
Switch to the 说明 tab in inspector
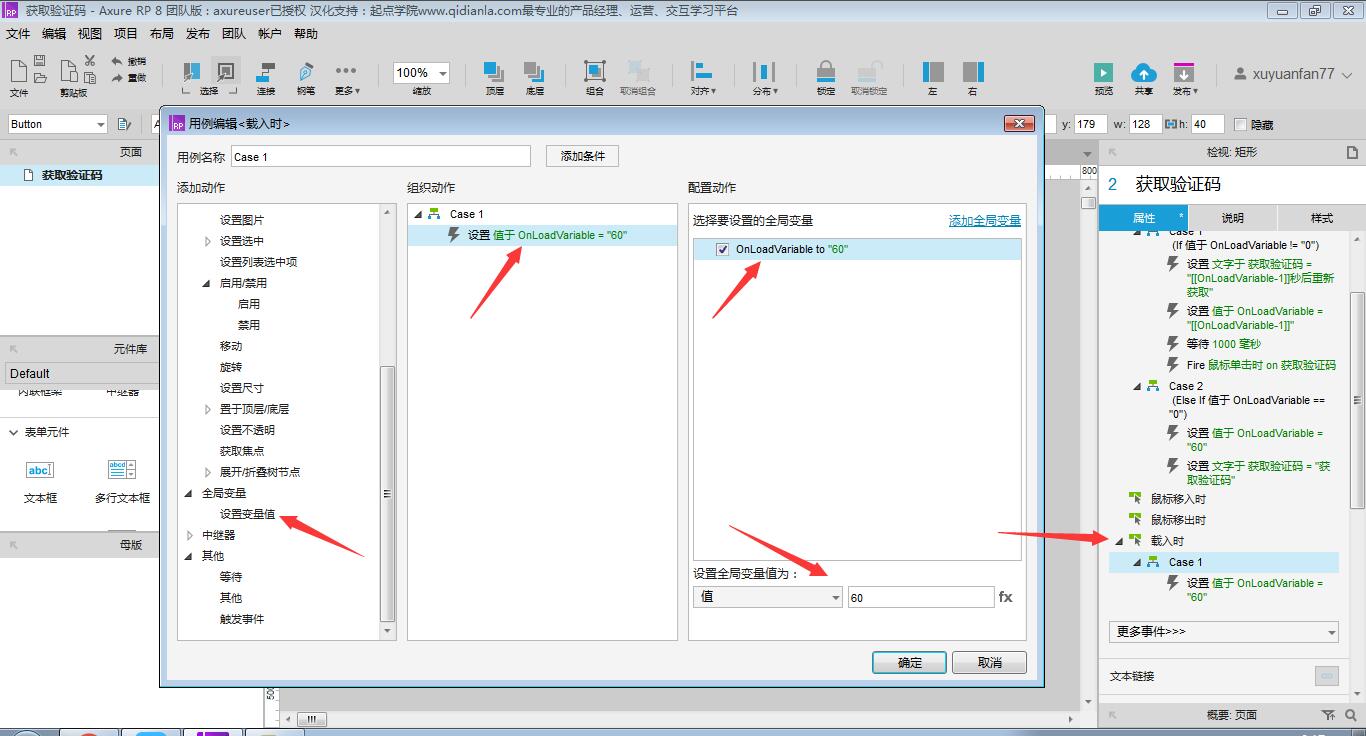1232,218
